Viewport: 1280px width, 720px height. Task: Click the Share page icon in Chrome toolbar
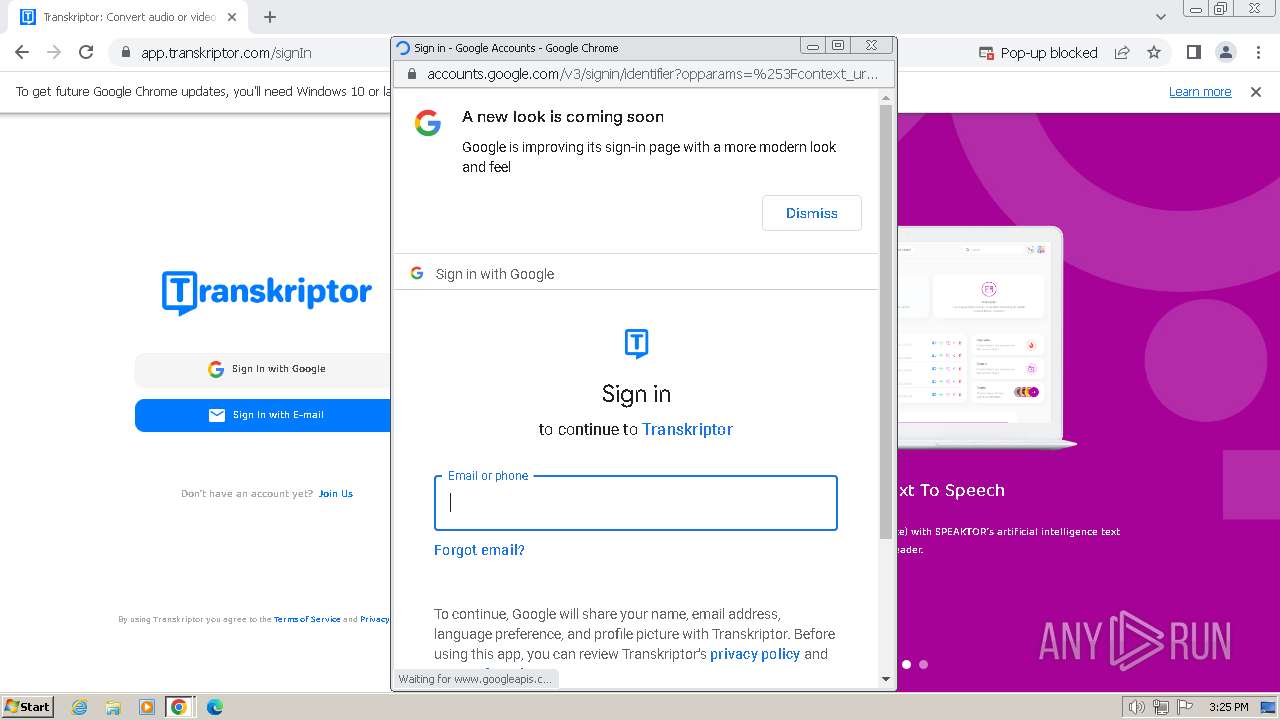(x=1122, y=52)
